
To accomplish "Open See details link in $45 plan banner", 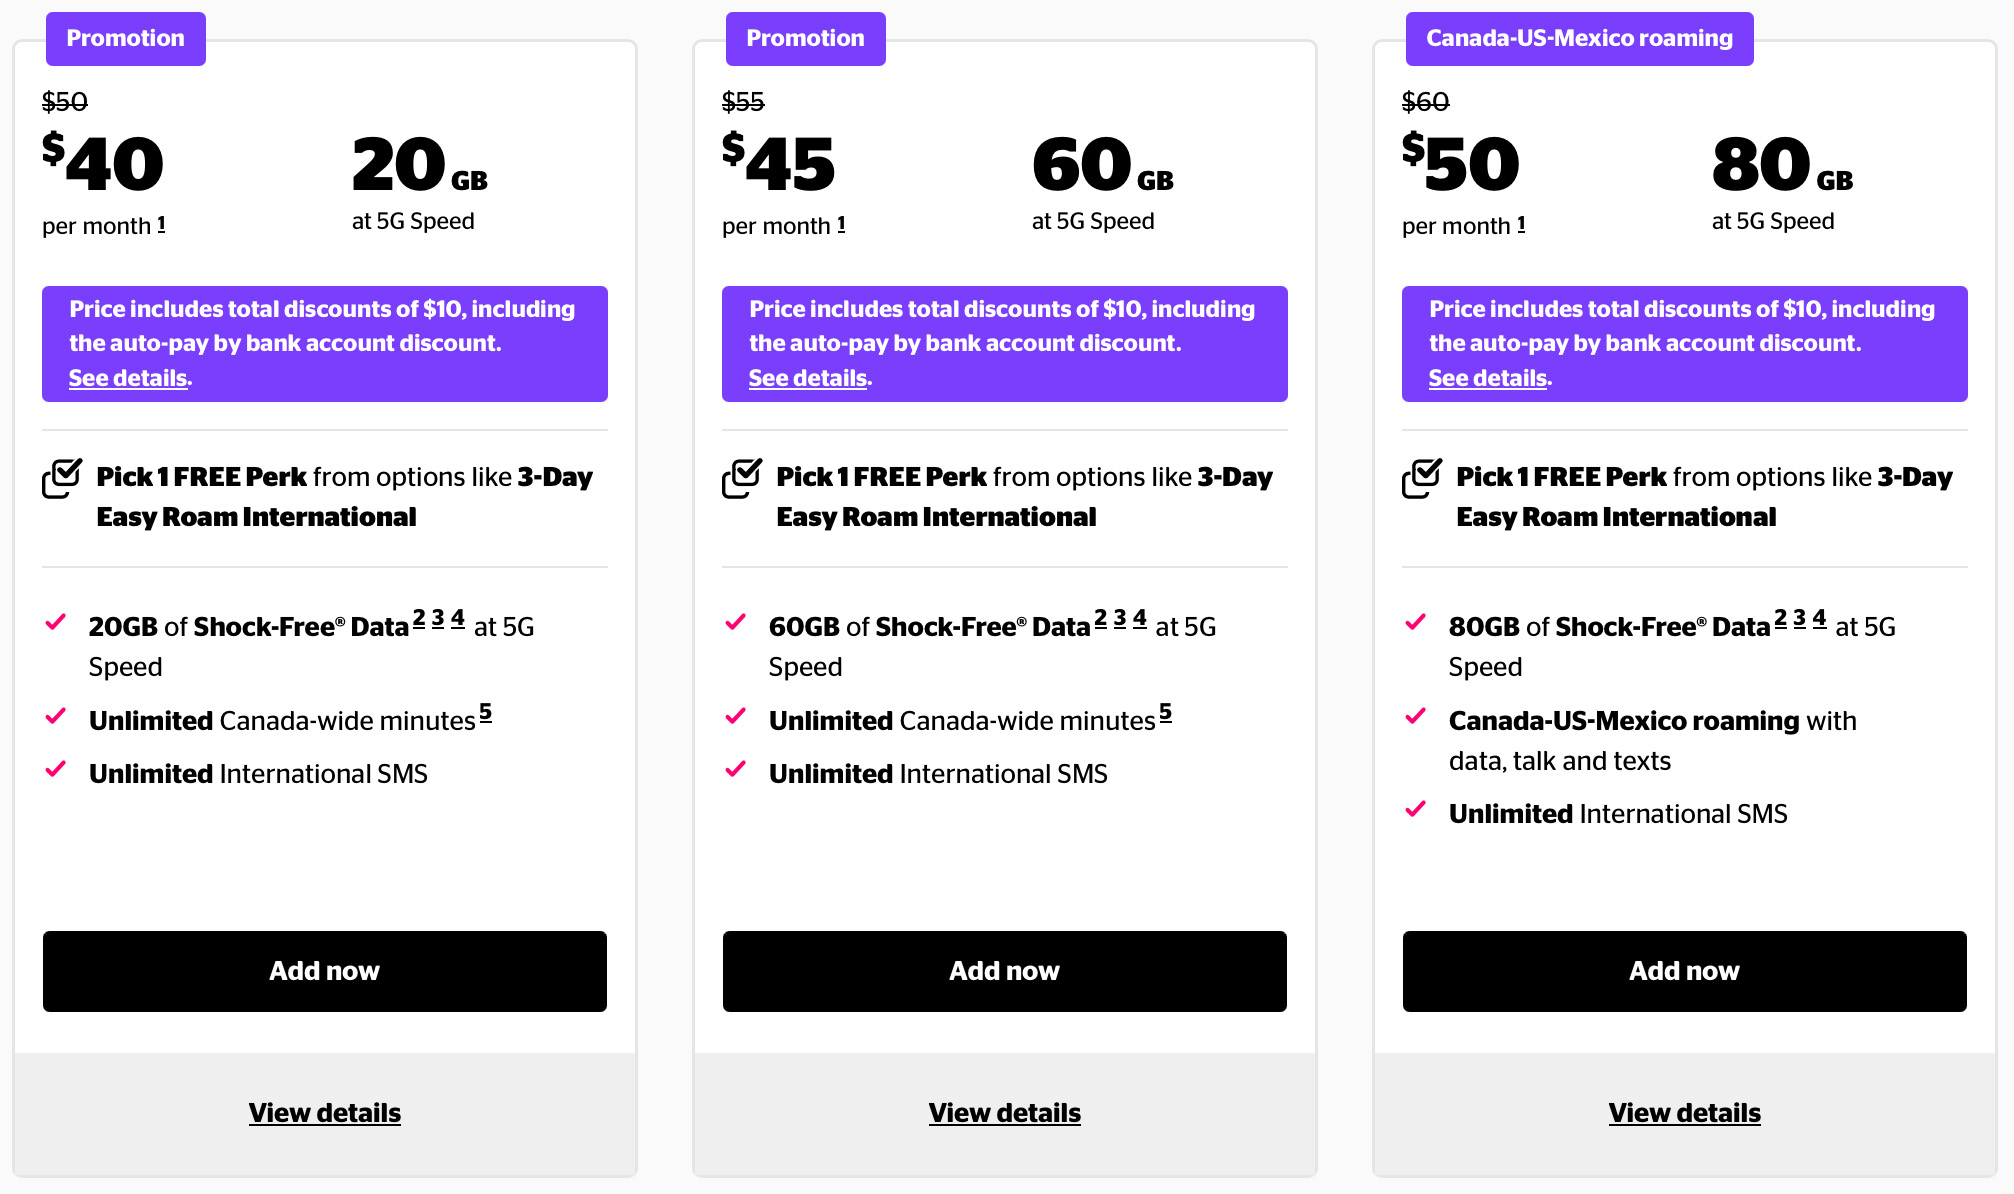I will click(808, 378).
